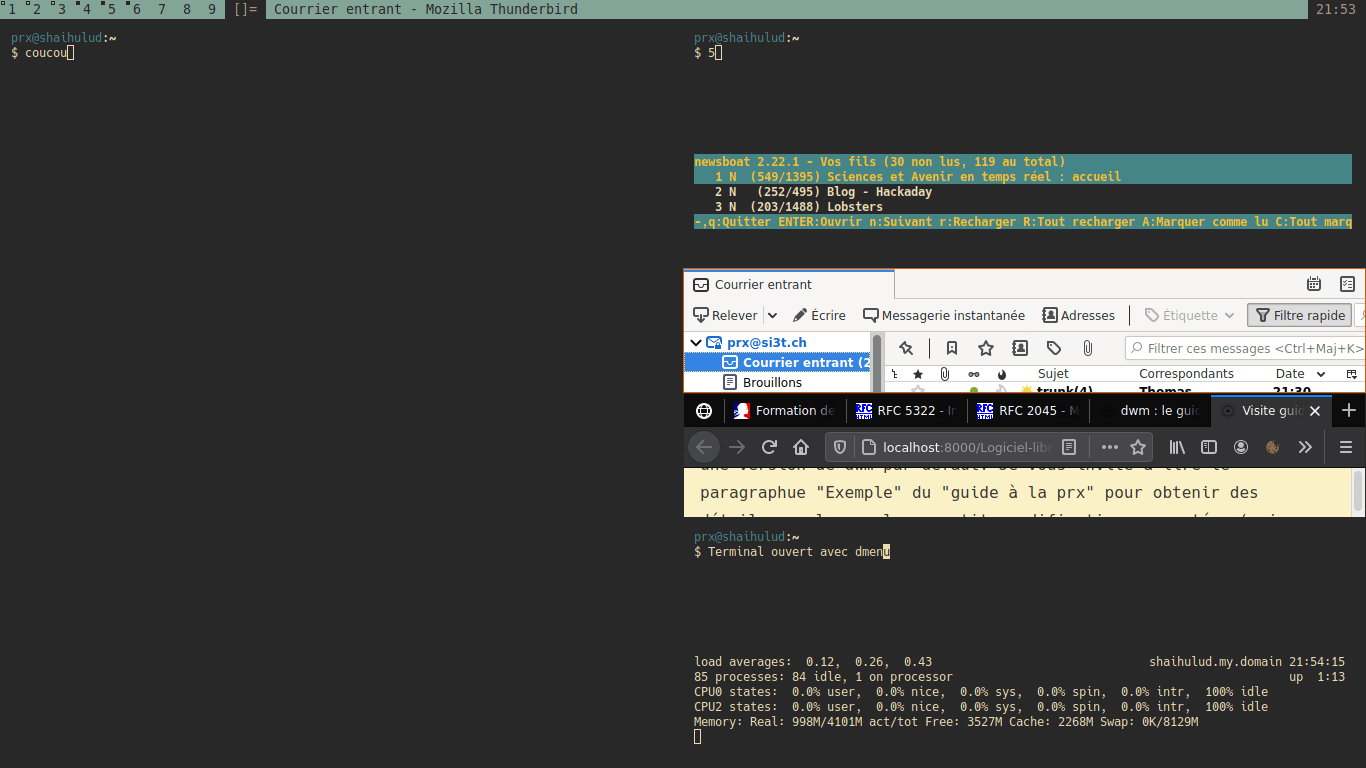Toggle attachment quick filter paperclip
The width and height of the screenshot is (1366, 768).
click(x=1088, y=348)
